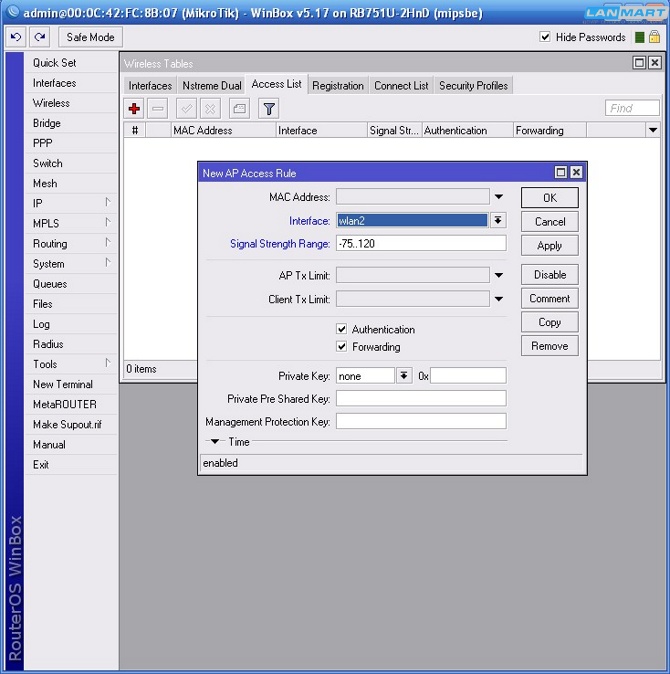Click the Private Pre Shared Key field
The width and height of the screenshot is (670, 674).
(x=421, y=398)
